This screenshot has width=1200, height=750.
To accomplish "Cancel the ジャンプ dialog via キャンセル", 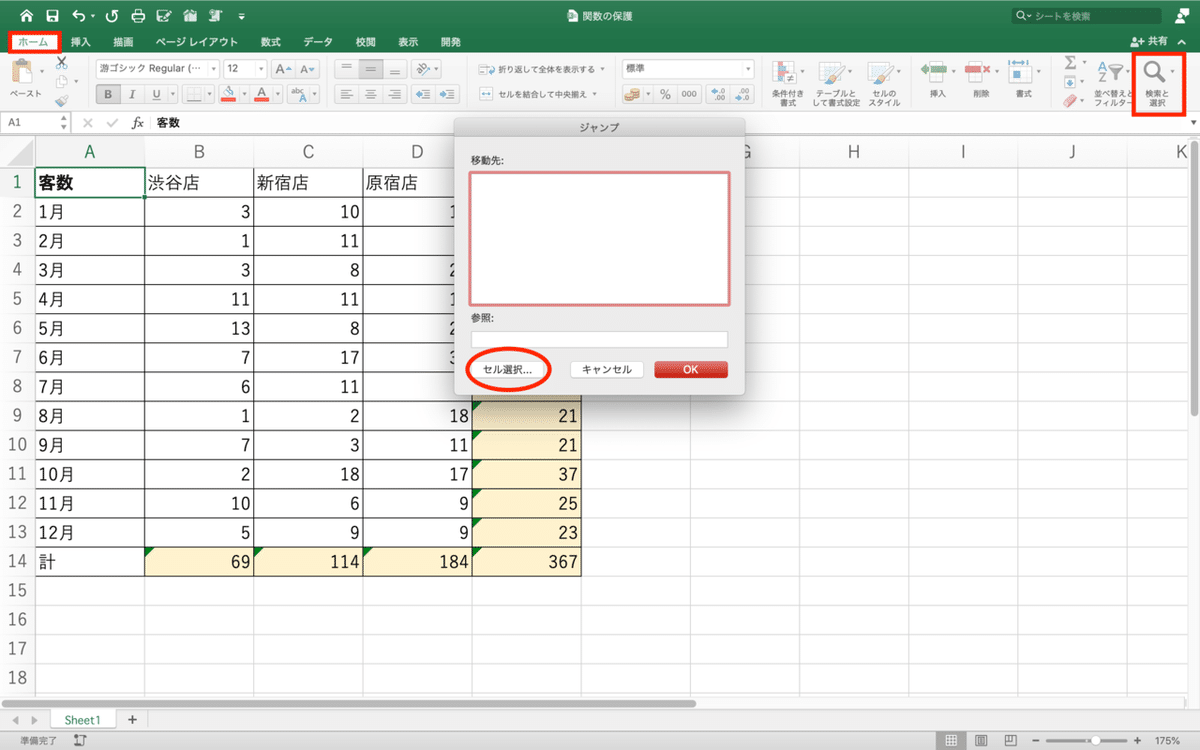I will (606, 369).
